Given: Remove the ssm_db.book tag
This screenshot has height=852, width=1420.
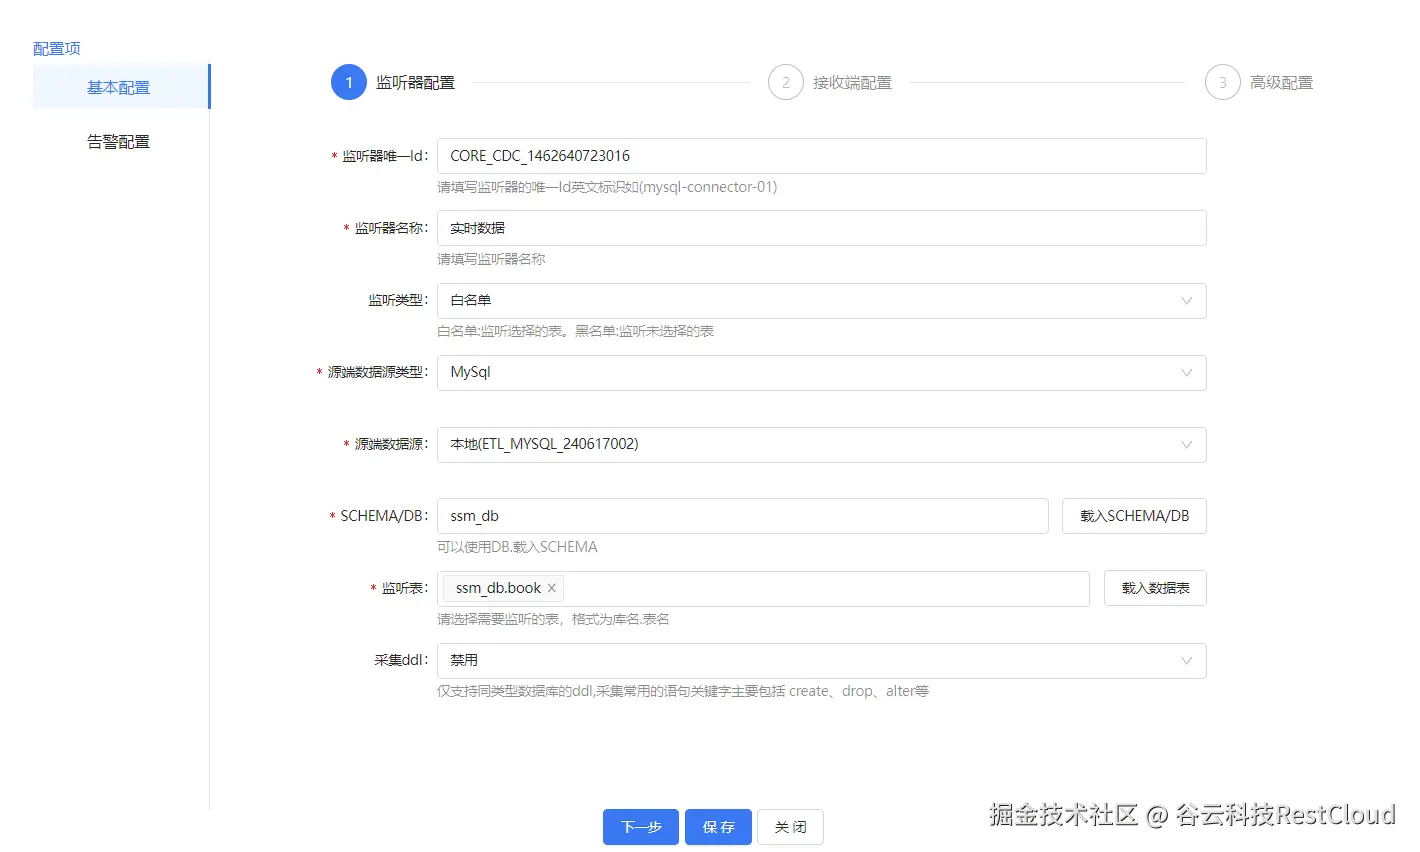Looking at the screenshot, I should tap(552, 588).
